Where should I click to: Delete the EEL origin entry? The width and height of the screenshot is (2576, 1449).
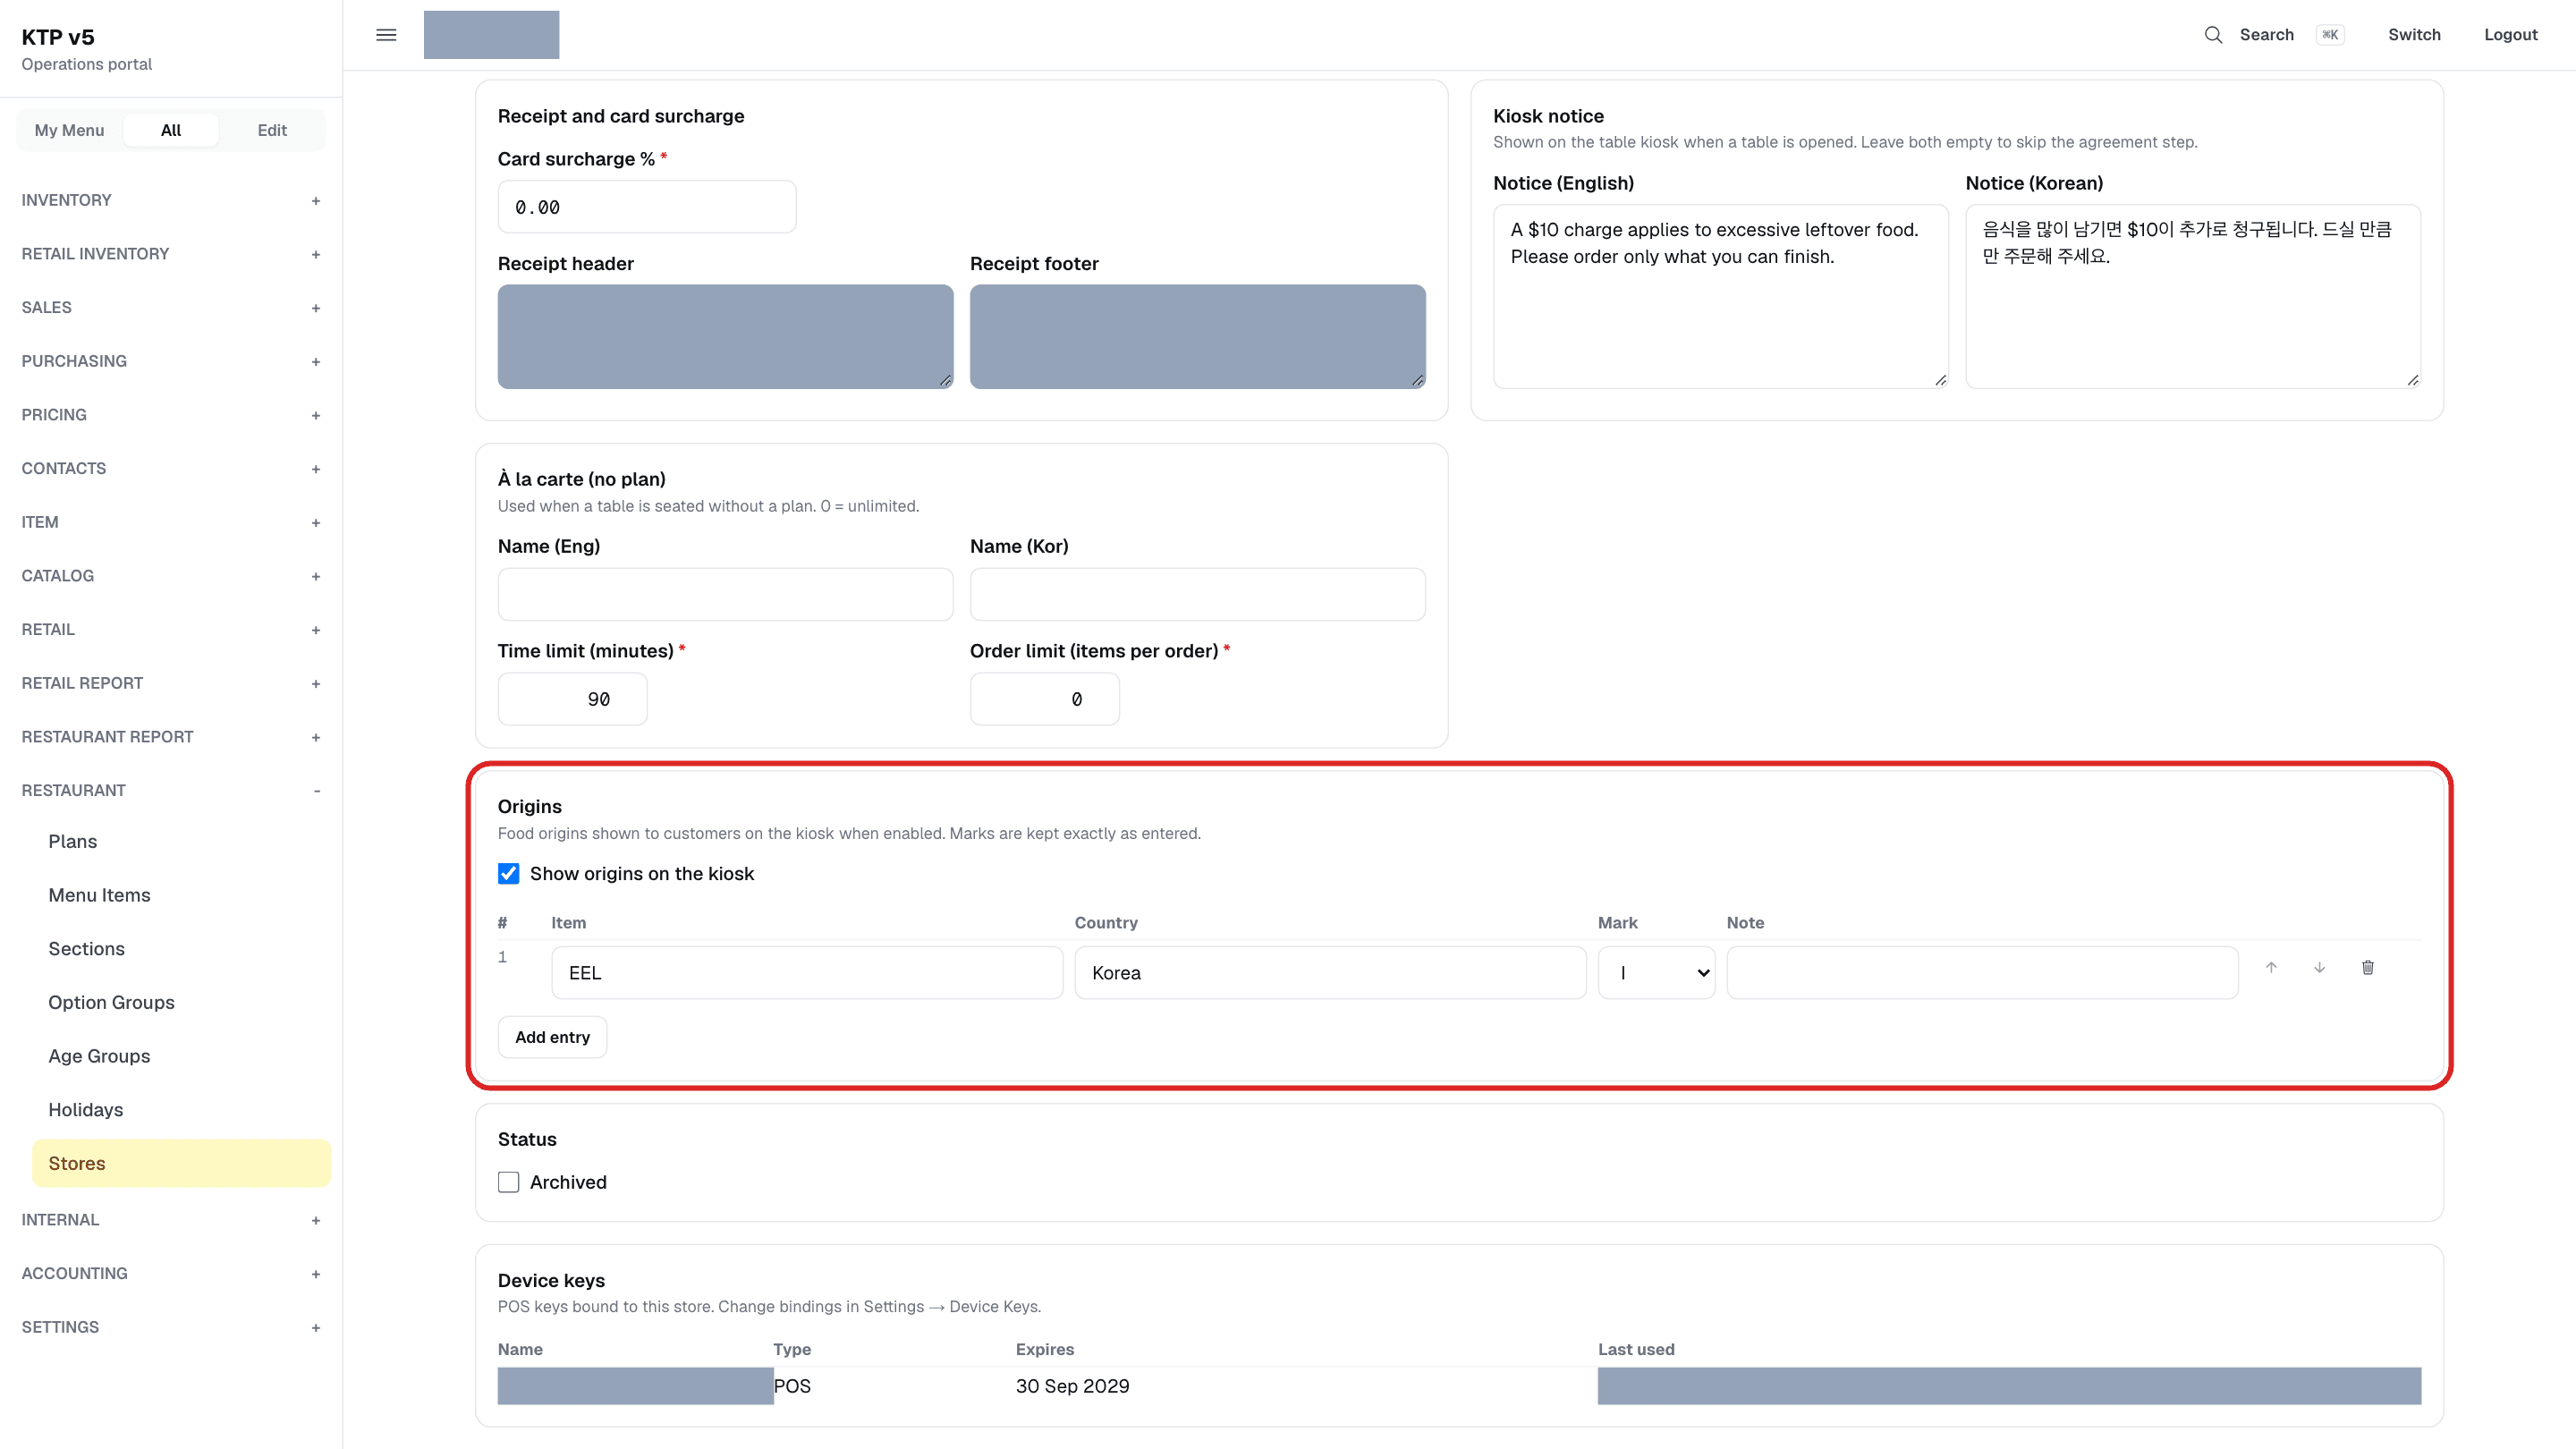click(x=2367, y=967)
